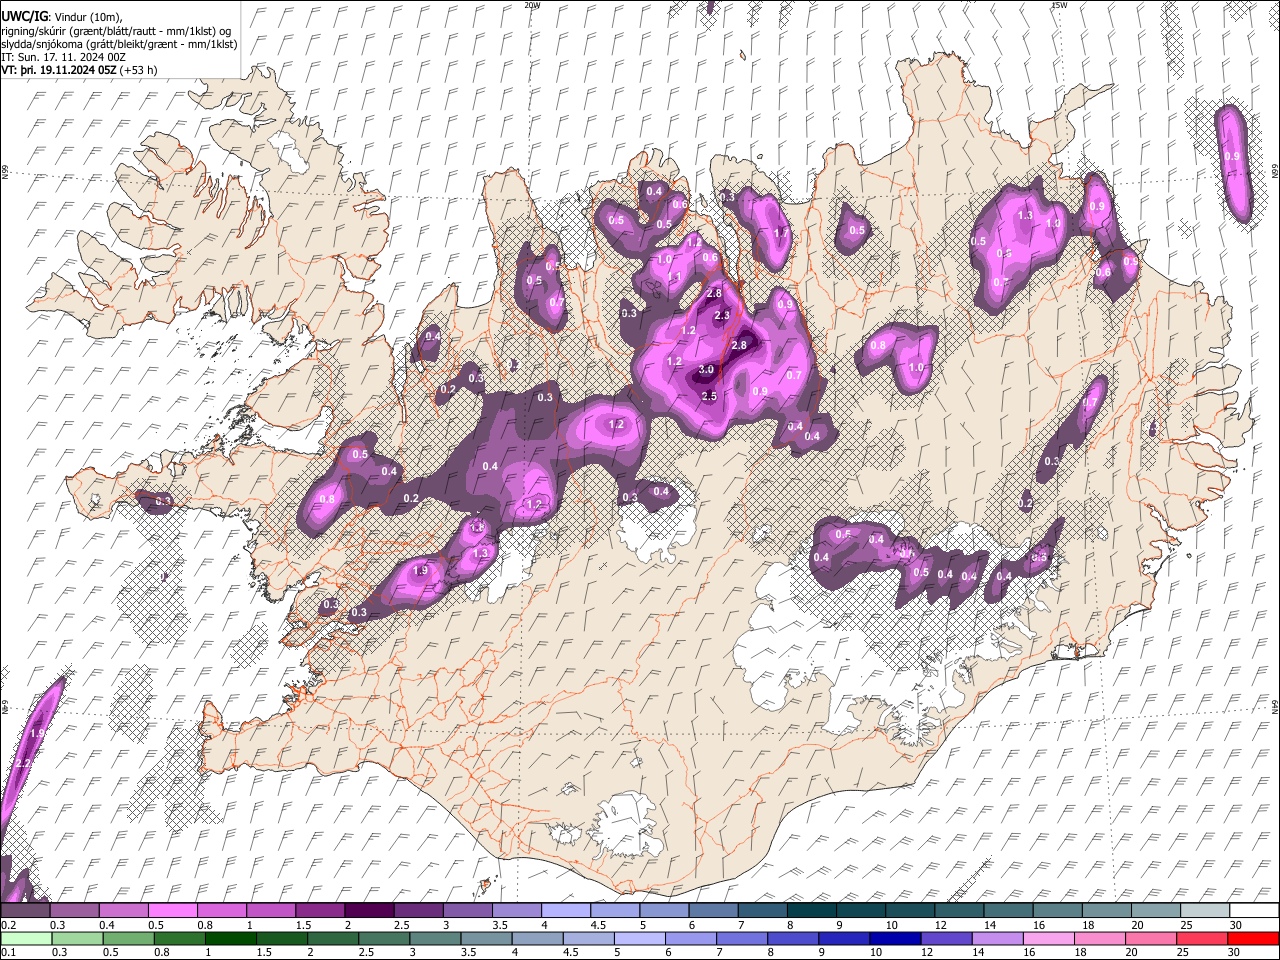Select the bright red 30 swatch in rain legend
Viewport: 1280px width, 960px height.
point(1254,939)
